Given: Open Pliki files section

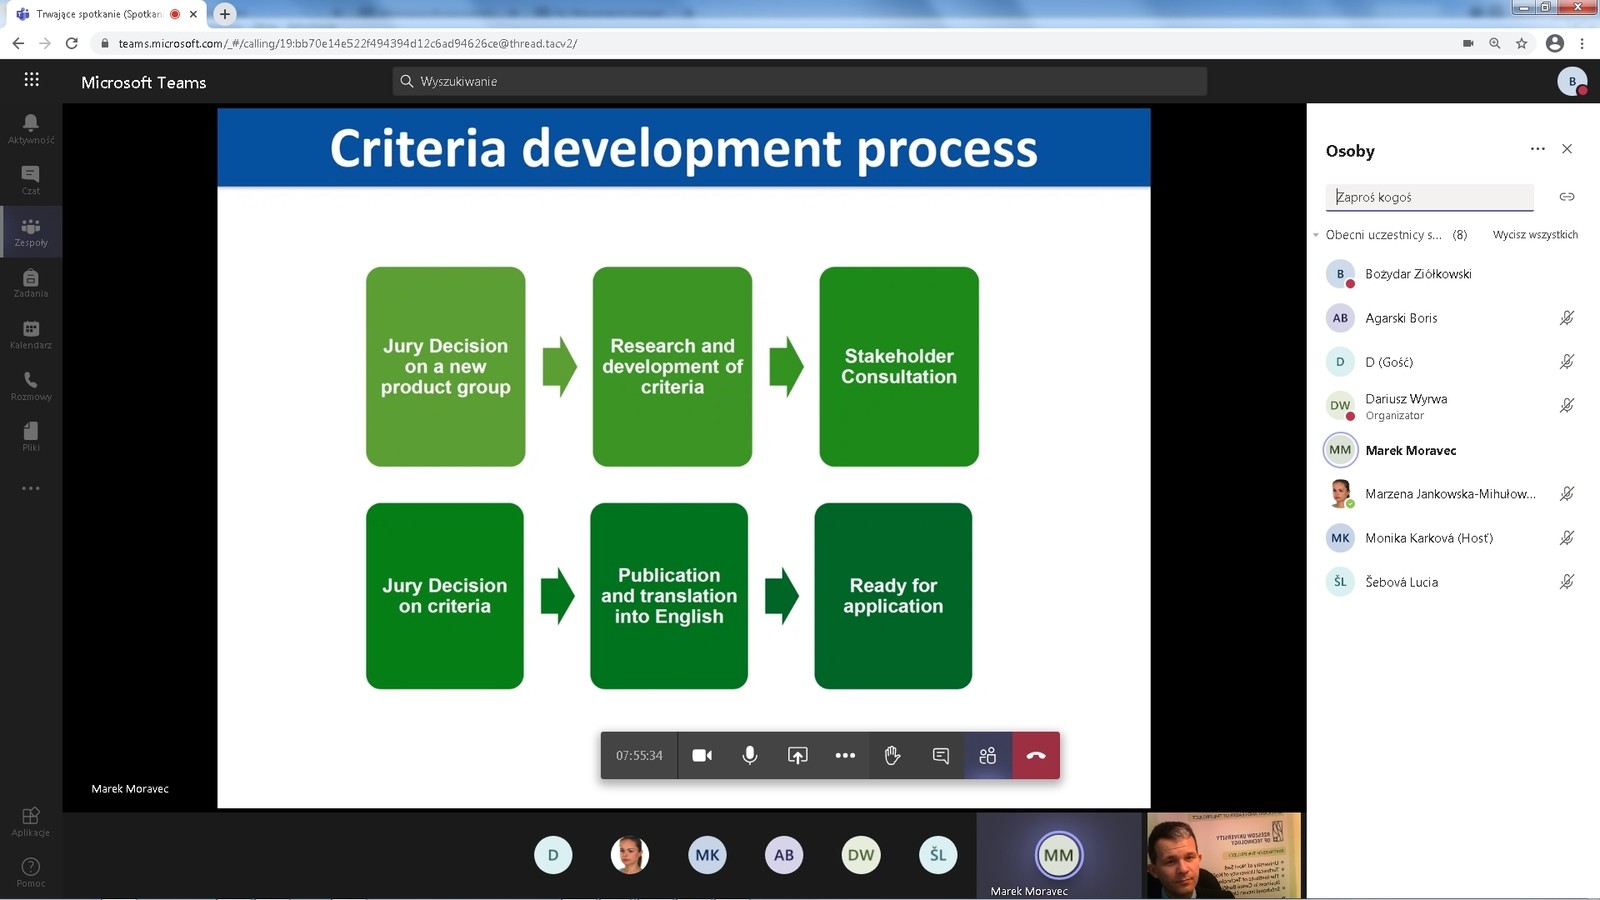Looking at the screenshot, I should click(31, 436).
